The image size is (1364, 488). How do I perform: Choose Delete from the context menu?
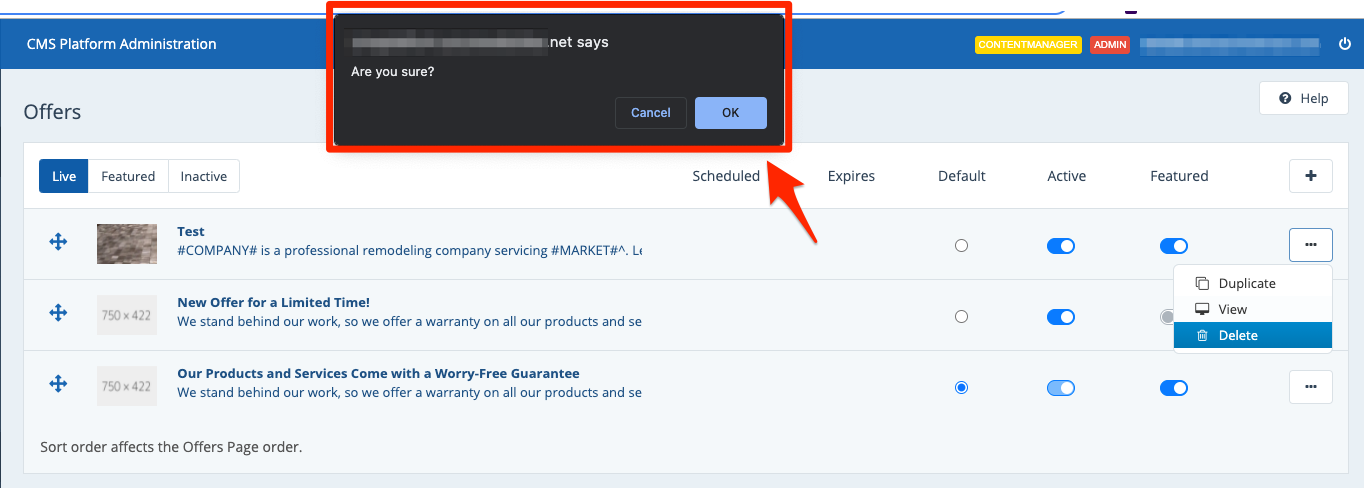[1238, 335]
